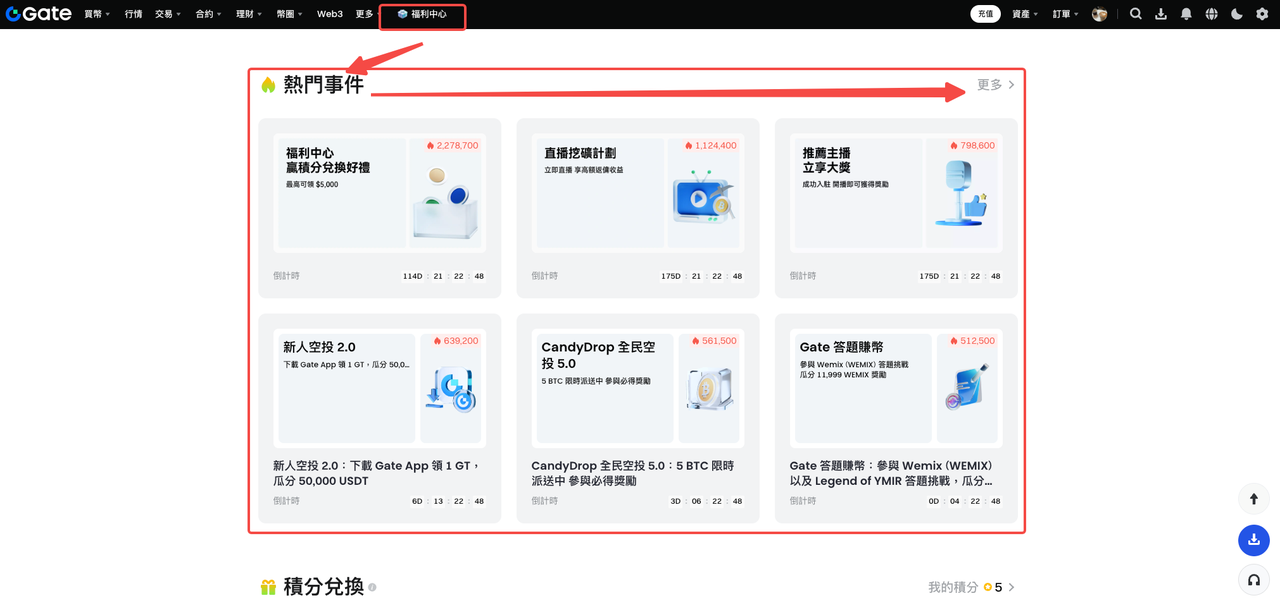Image resolution: width=1280 pixels, height=610 pixels.
Task: Click the search magnifier icon
Action: click(1136, 14)
